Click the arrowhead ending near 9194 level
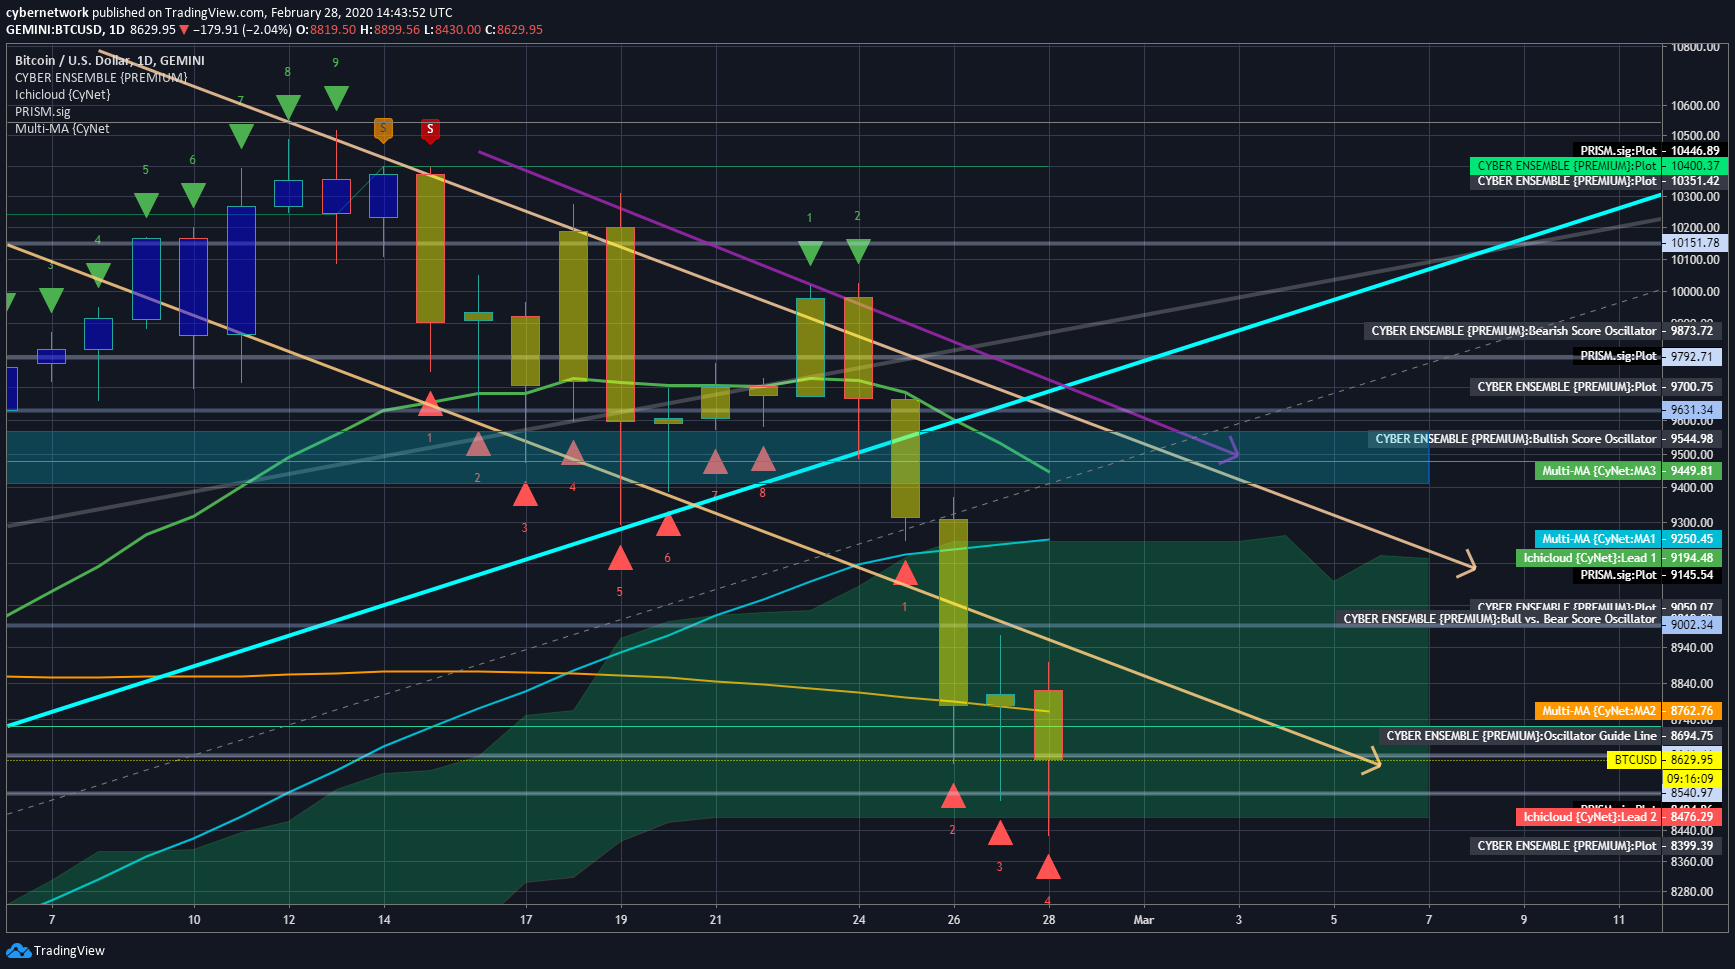 click(1468, 565)
